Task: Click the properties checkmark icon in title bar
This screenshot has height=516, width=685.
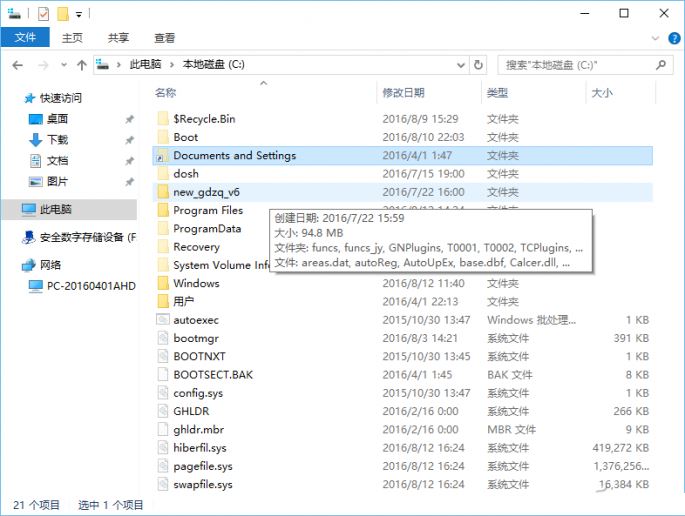Action: click(41, 14)
